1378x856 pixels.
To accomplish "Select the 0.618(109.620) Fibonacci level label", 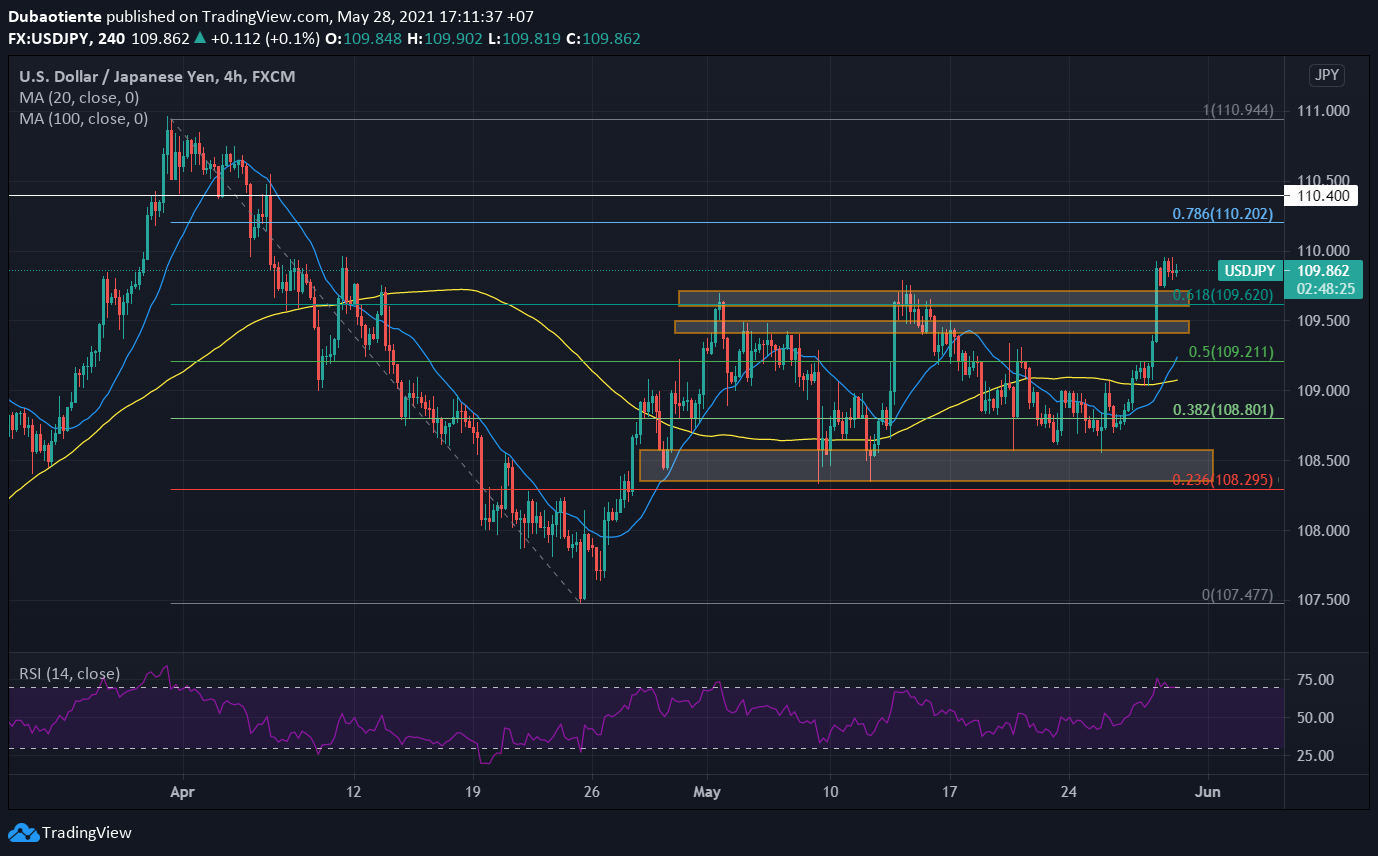I will 1222,296.
